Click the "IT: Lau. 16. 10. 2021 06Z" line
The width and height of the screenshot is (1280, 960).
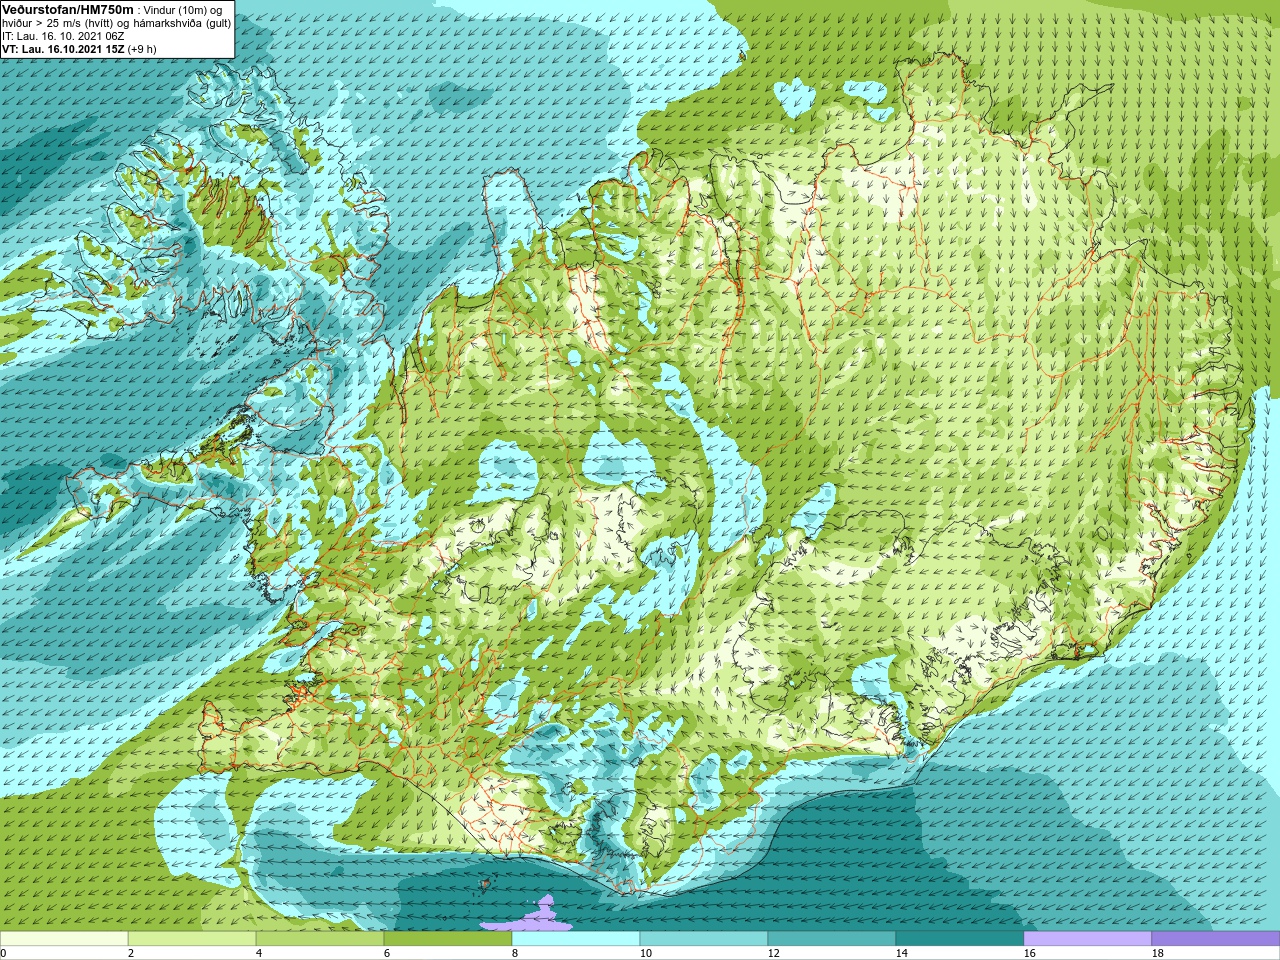63,36
